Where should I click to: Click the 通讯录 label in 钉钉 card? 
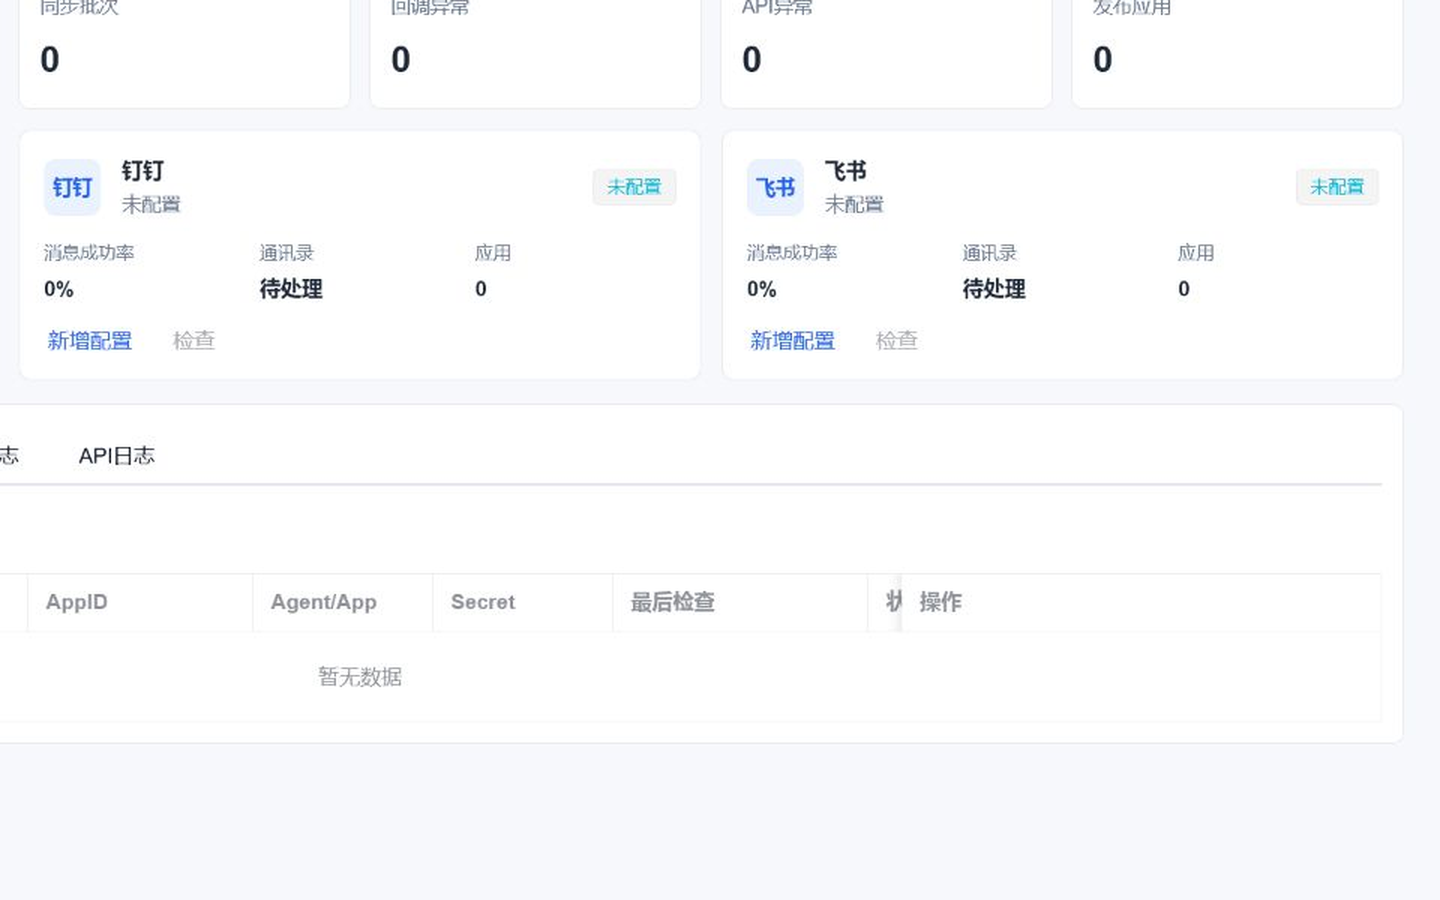click(x=287, y=253)
